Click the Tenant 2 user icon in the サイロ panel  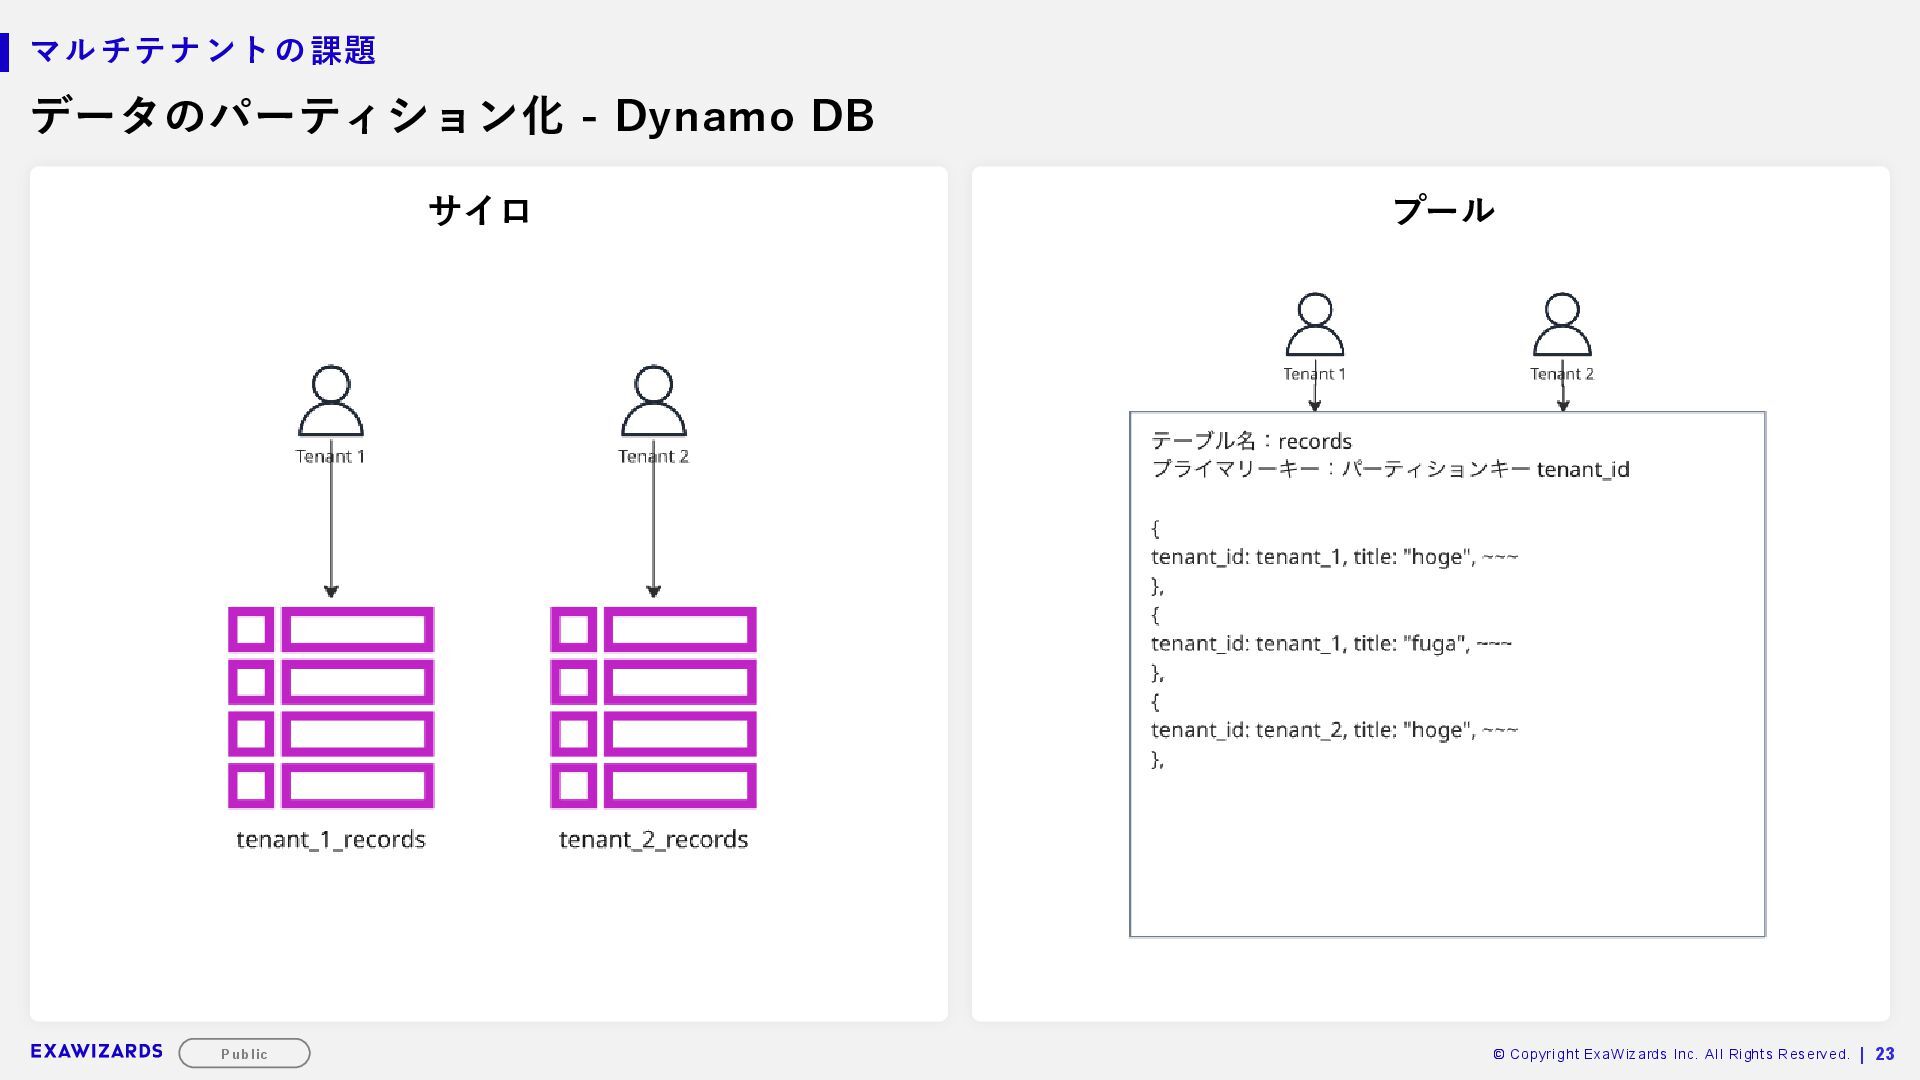click(653, 401)
